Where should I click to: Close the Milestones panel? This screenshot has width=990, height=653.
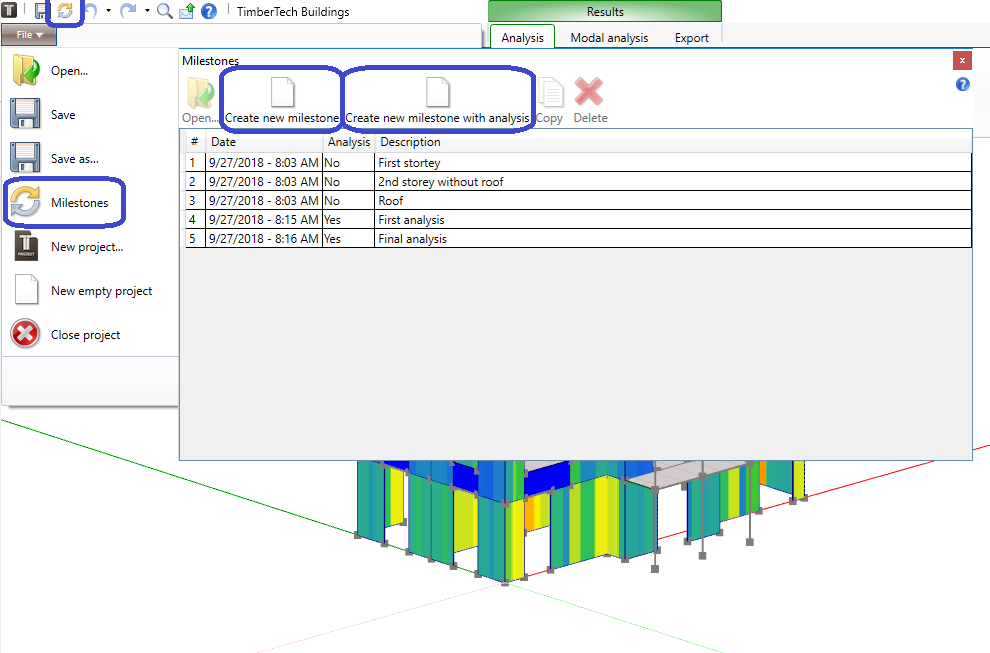point(962,61)
